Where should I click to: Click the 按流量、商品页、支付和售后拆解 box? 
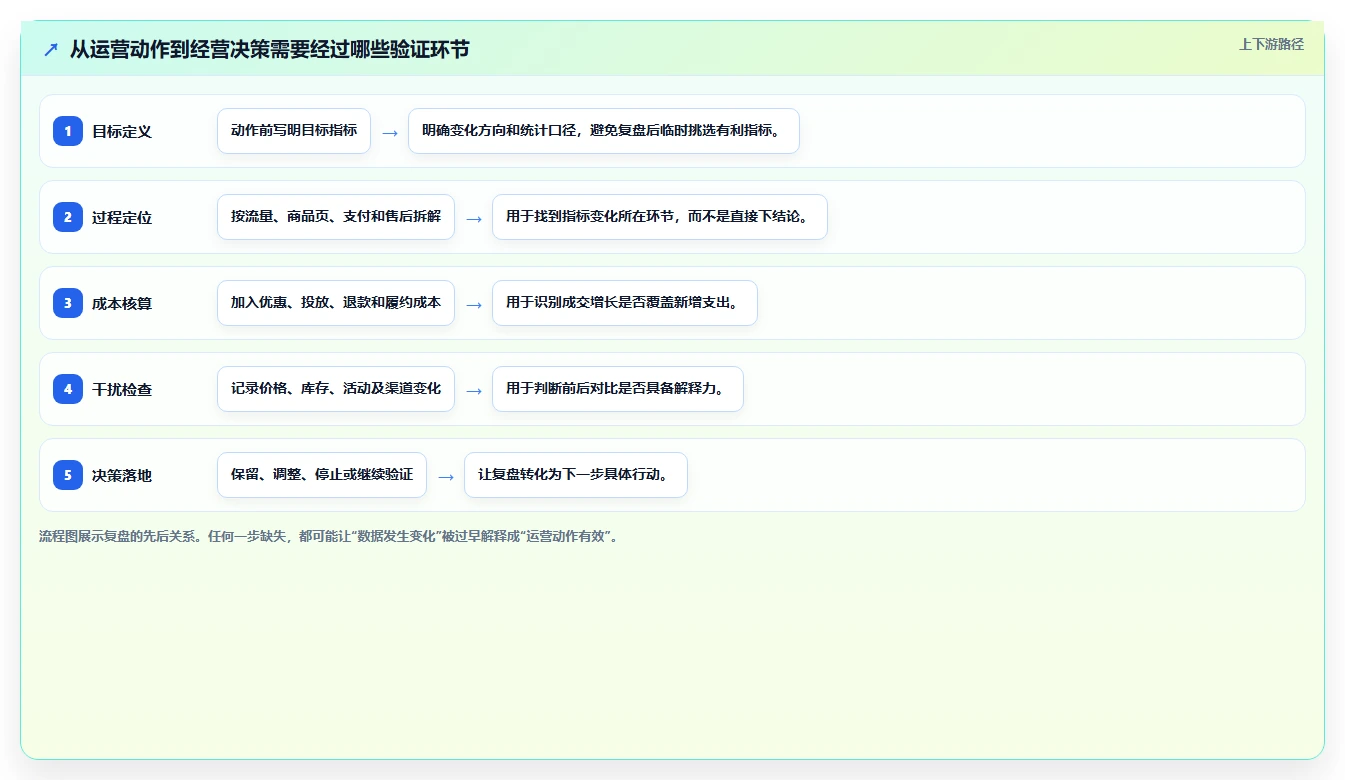point(336,217)
